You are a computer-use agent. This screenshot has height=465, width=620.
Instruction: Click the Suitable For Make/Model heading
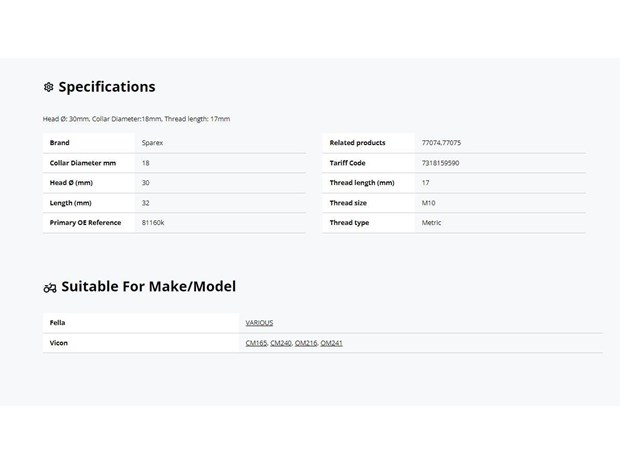tap(149, 286)
